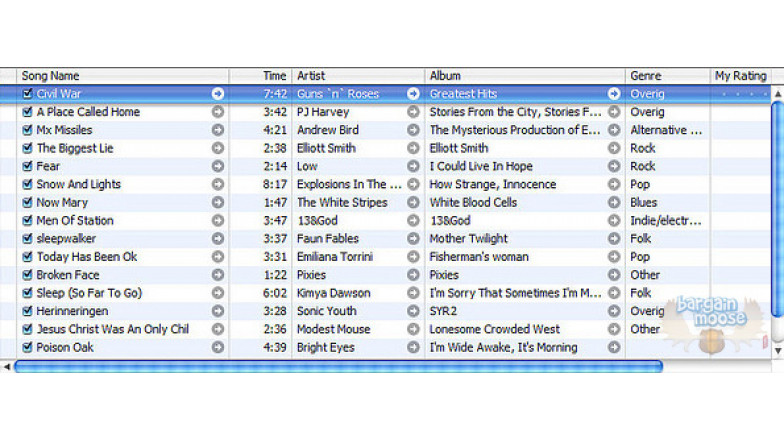The height and width of the screenshot is (441, 784).
Task: Select artist cell Explosions In The ...
Action: [x=349, y=184]
